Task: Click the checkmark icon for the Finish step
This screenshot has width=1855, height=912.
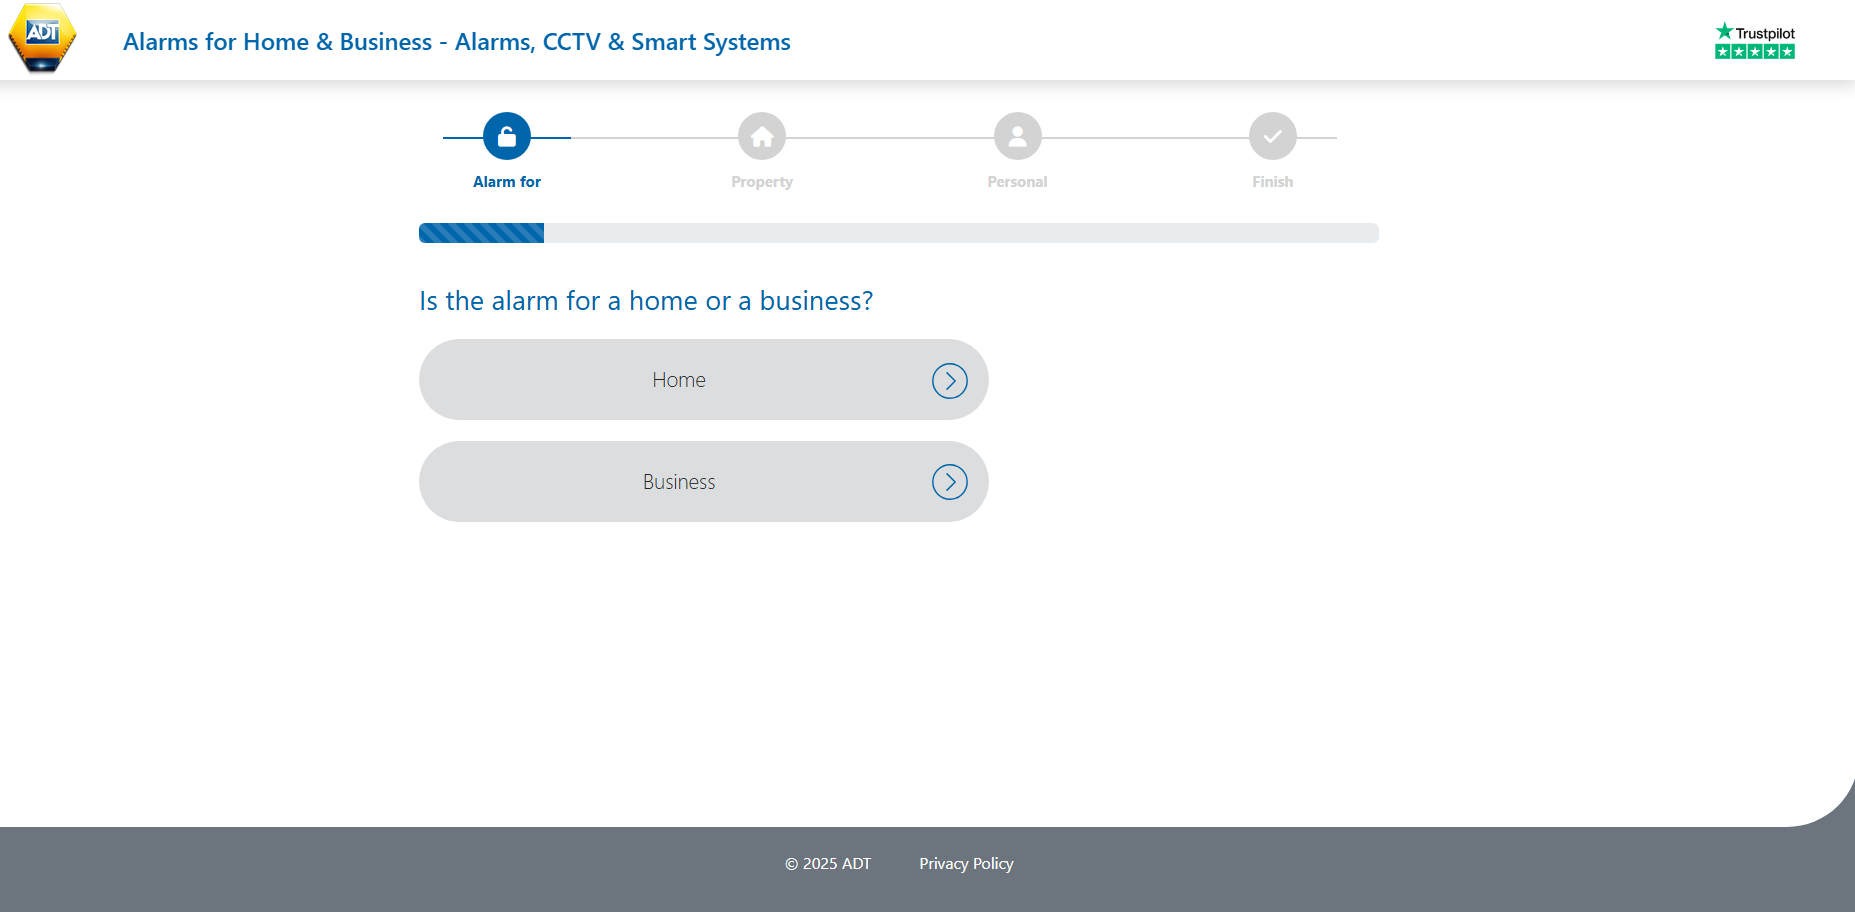Action: (1272, 137)
